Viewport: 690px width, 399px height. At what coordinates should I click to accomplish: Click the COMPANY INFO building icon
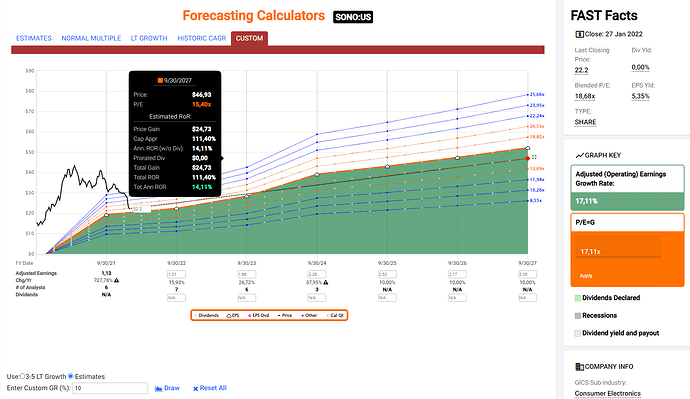tap(580, 366)
